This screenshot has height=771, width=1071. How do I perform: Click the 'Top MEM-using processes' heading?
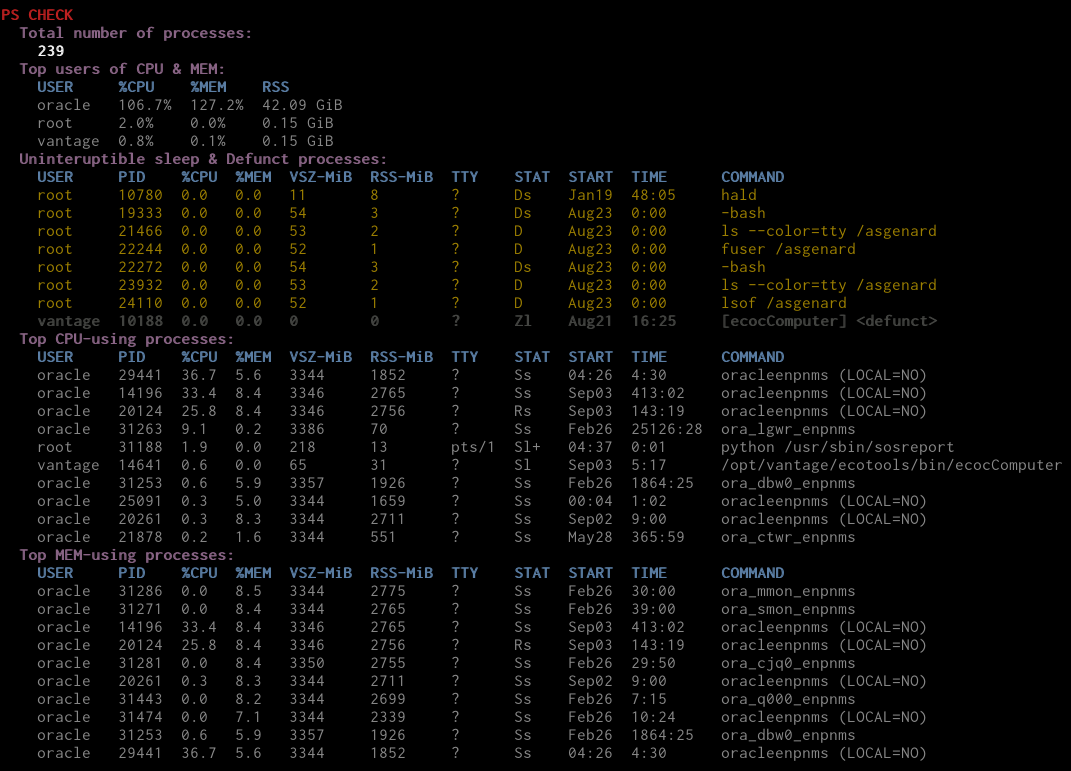point(126,555)
